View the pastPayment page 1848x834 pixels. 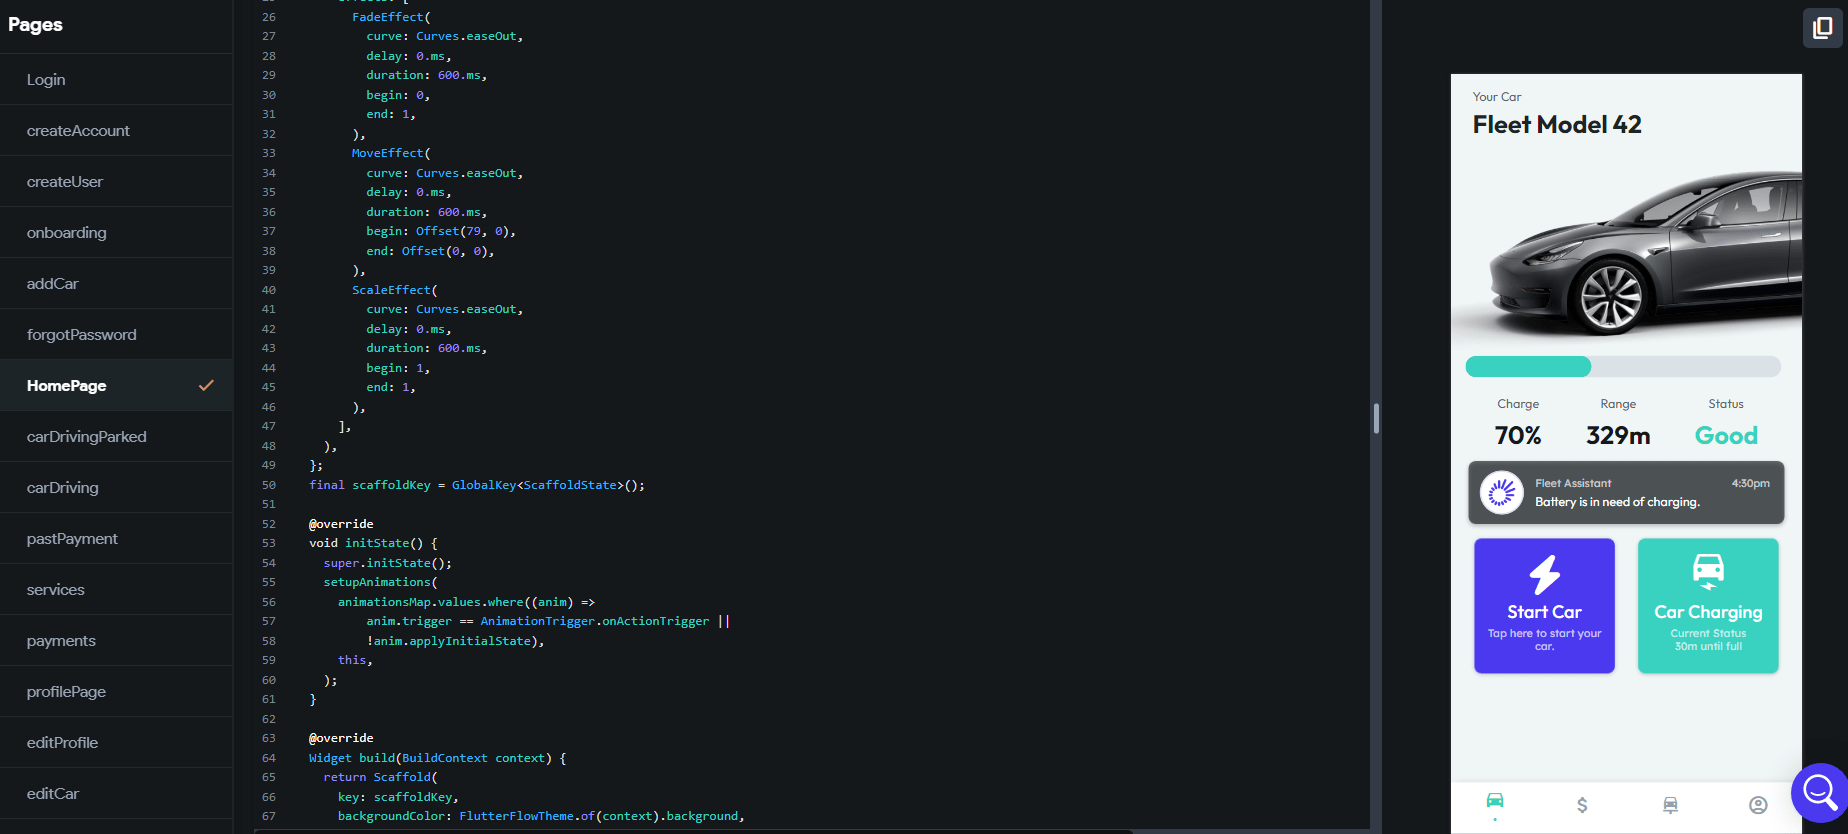point(116,539)
